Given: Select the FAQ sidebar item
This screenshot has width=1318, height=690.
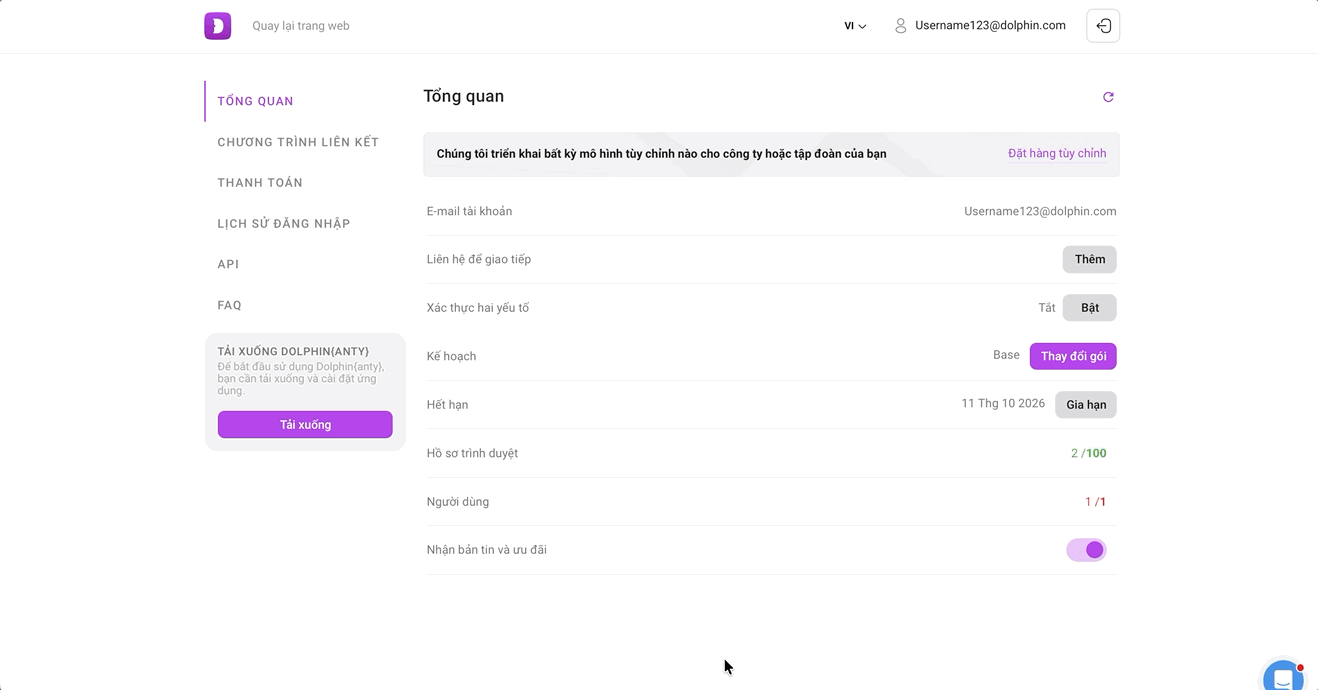Looking at the screenshot, I should [x=229, y=305].
